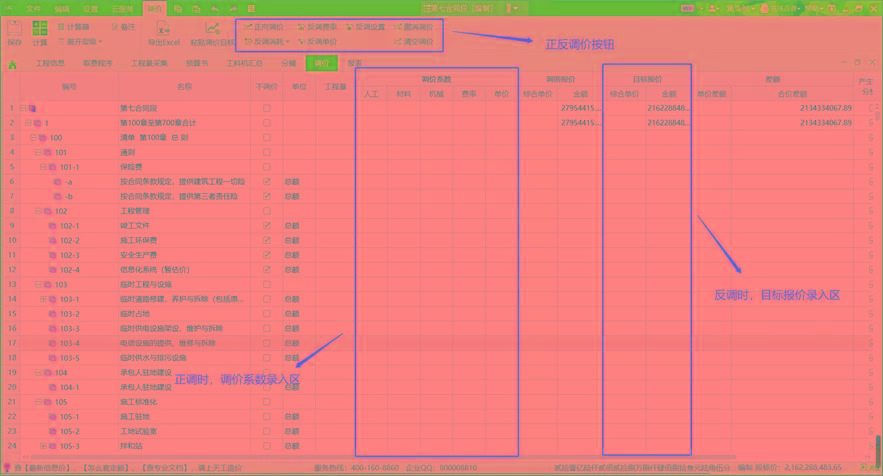Collapse tree node 101-1

(x=43, y=167)
